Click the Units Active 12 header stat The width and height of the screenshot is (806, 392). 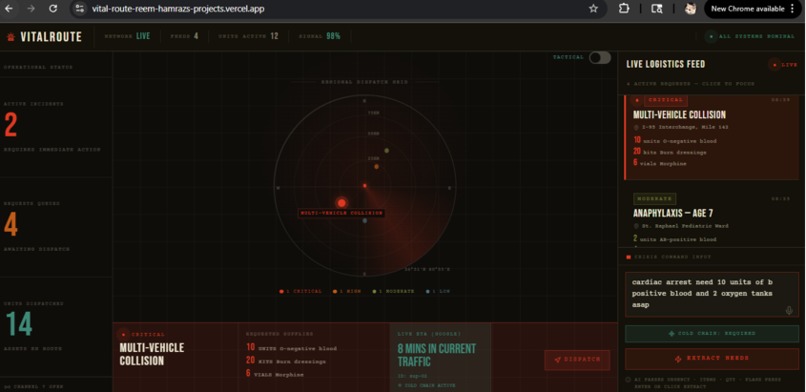tap(248, 36)
